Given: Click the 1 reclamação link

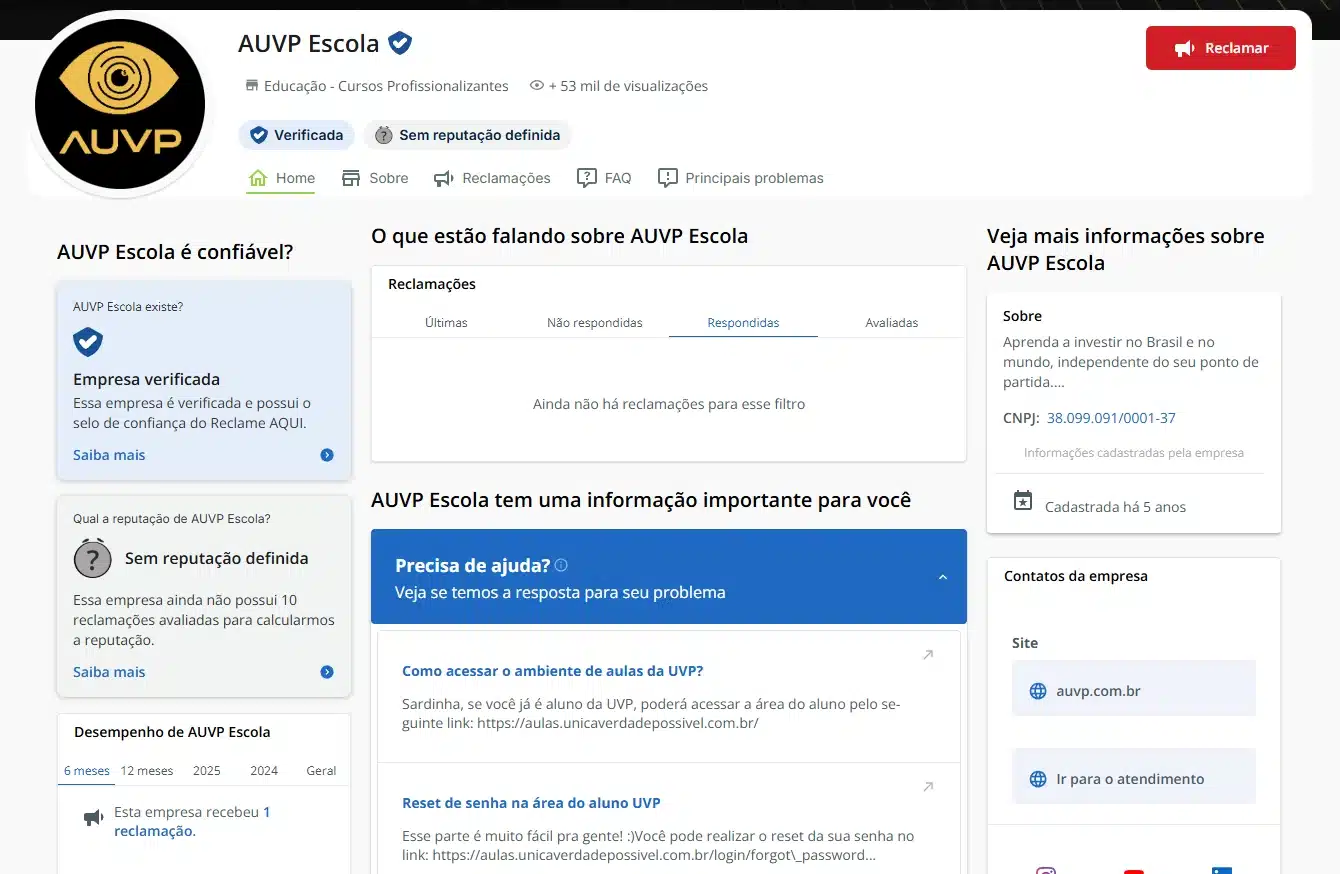Looking at the screenshot, I should pyautogui.click(x=192, y=822).
